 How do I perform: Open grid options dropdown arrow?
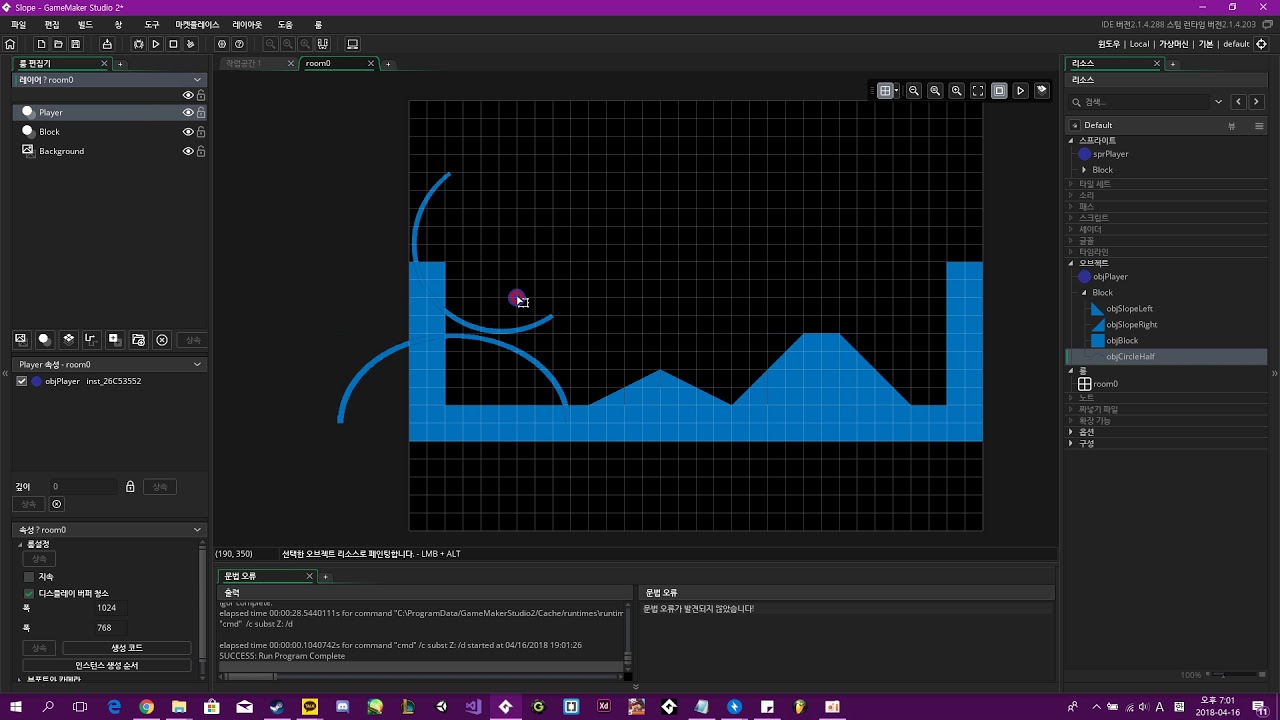pos(896,90)
